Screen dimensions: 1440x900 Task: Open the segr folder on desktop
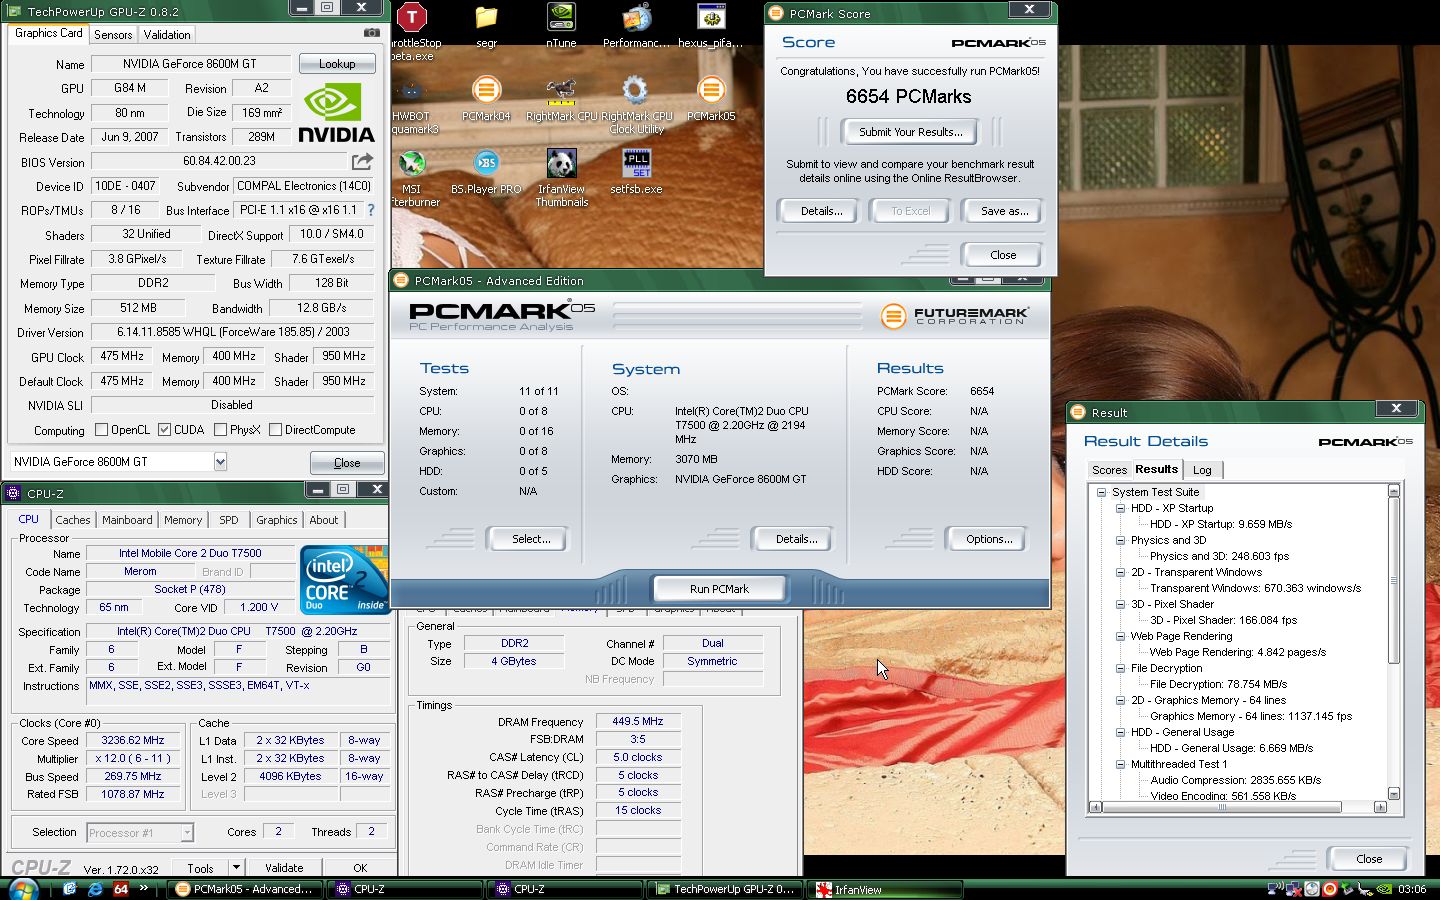tap(486, 18)
